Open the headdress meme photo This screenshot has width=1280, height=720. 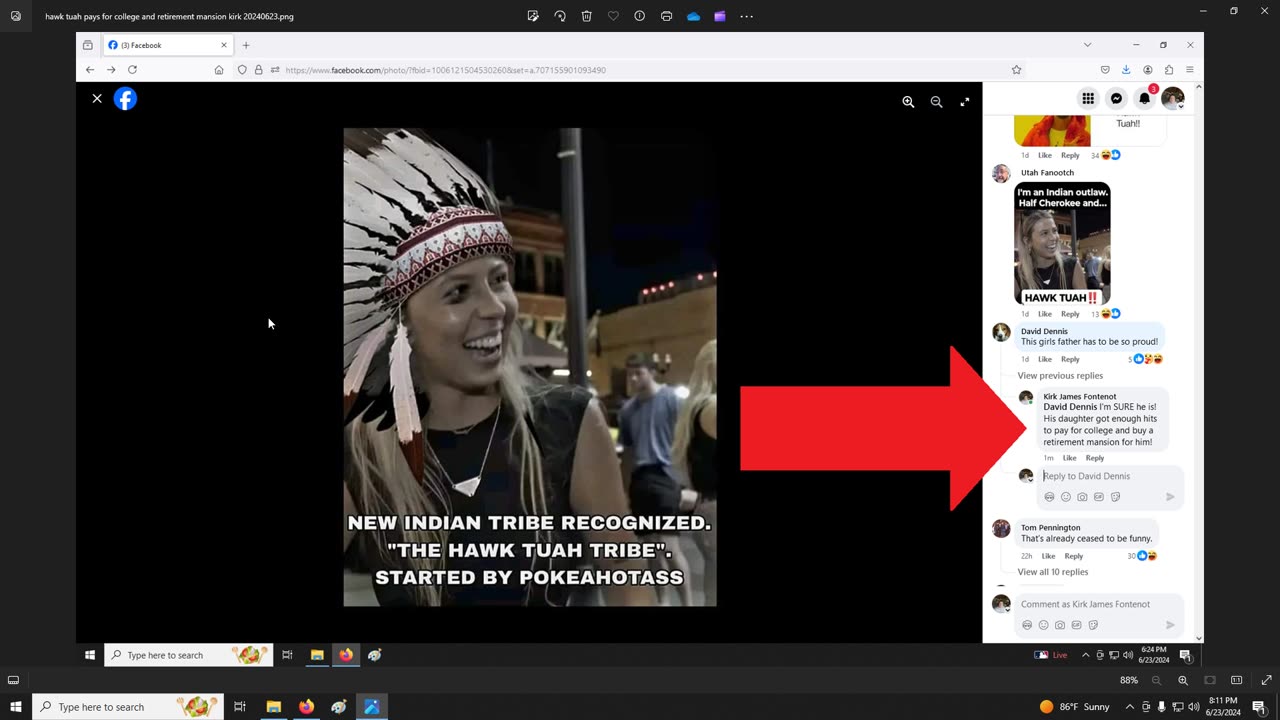(x=530, y=367)
